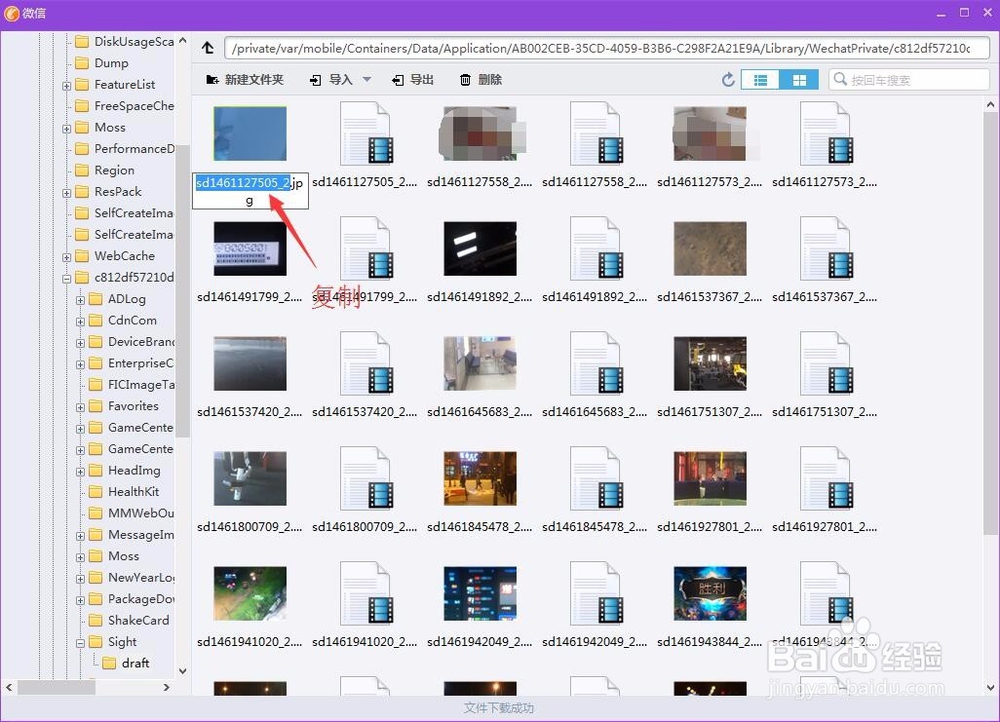Click the 删除 delete button
Screen dimensions: 1000x722
[x=481, y=80]
